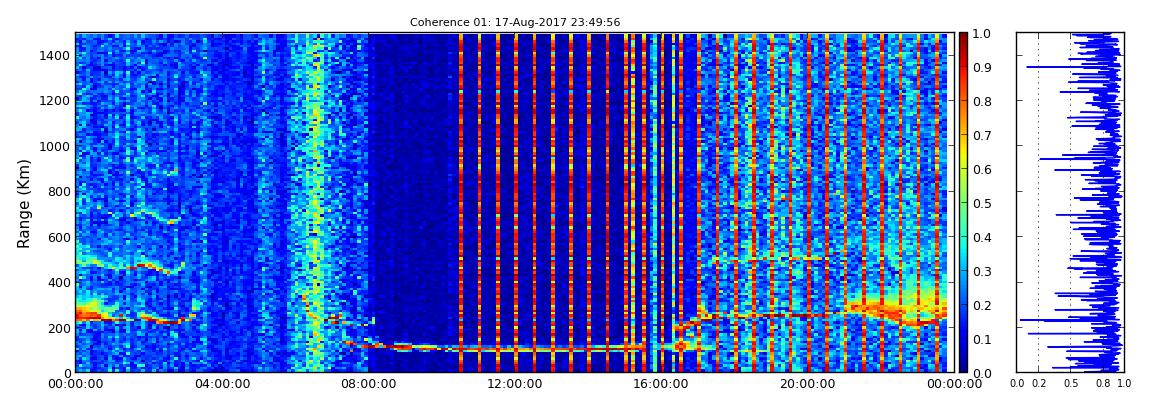The height and width of the screenshot is (407, 1150).
Task: Select the 04:00:00 time tick label
Action: 221,384
